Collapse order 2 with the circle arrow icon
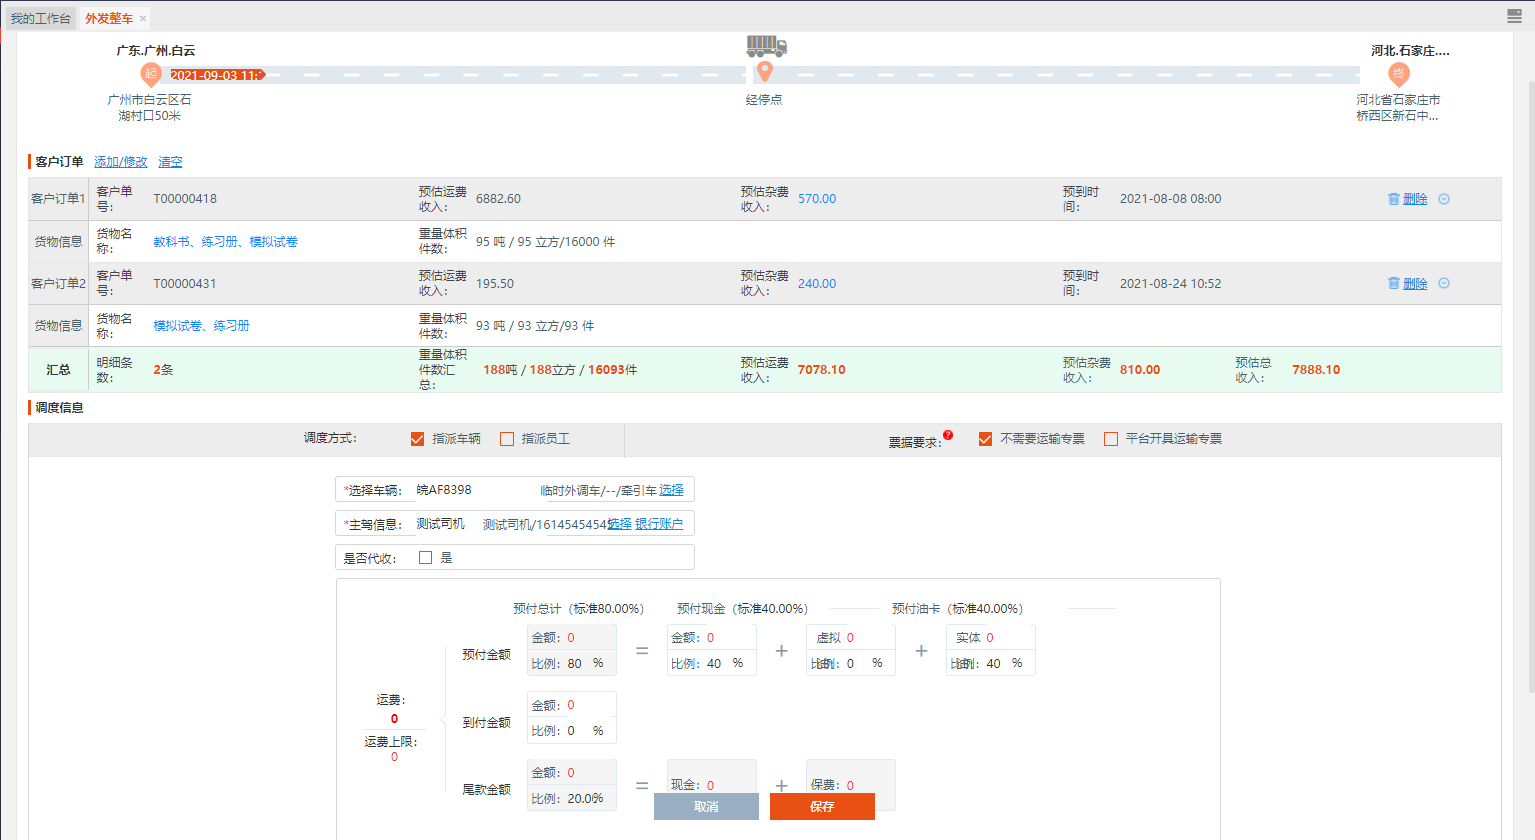Image resolution: width=1535 pixels, height=840 pixels. pos(1444,283)
